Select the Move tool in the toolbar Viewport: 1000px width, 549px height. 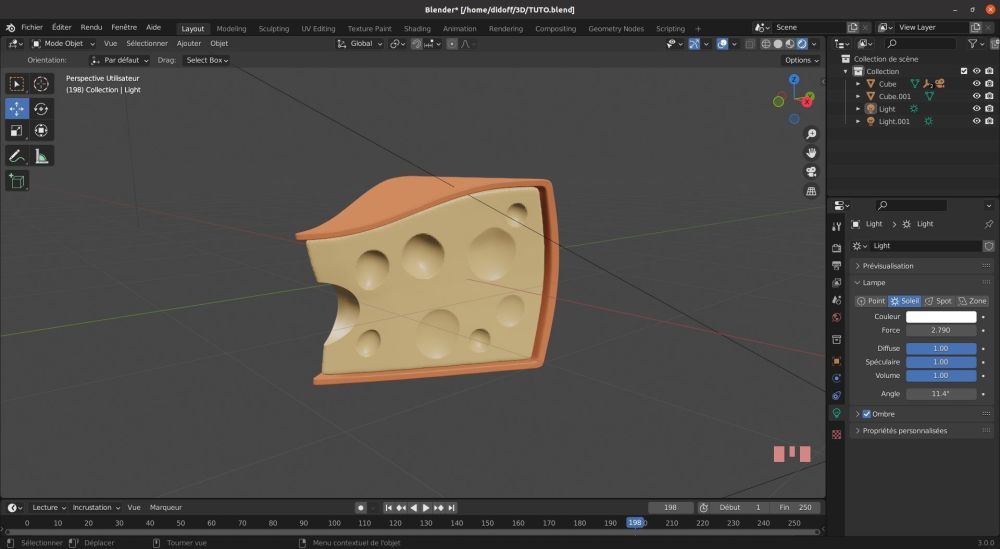tap(17, 108)
